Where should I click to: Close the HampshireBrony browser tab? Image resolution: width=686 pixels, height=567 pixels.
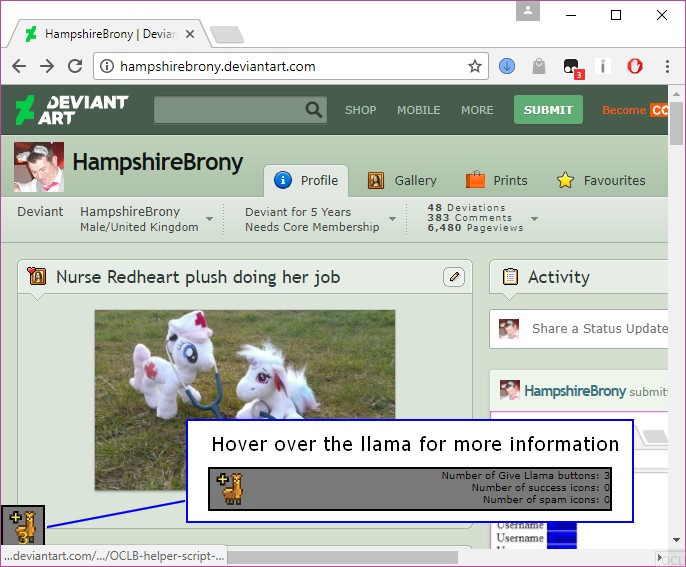coord(189,34)
